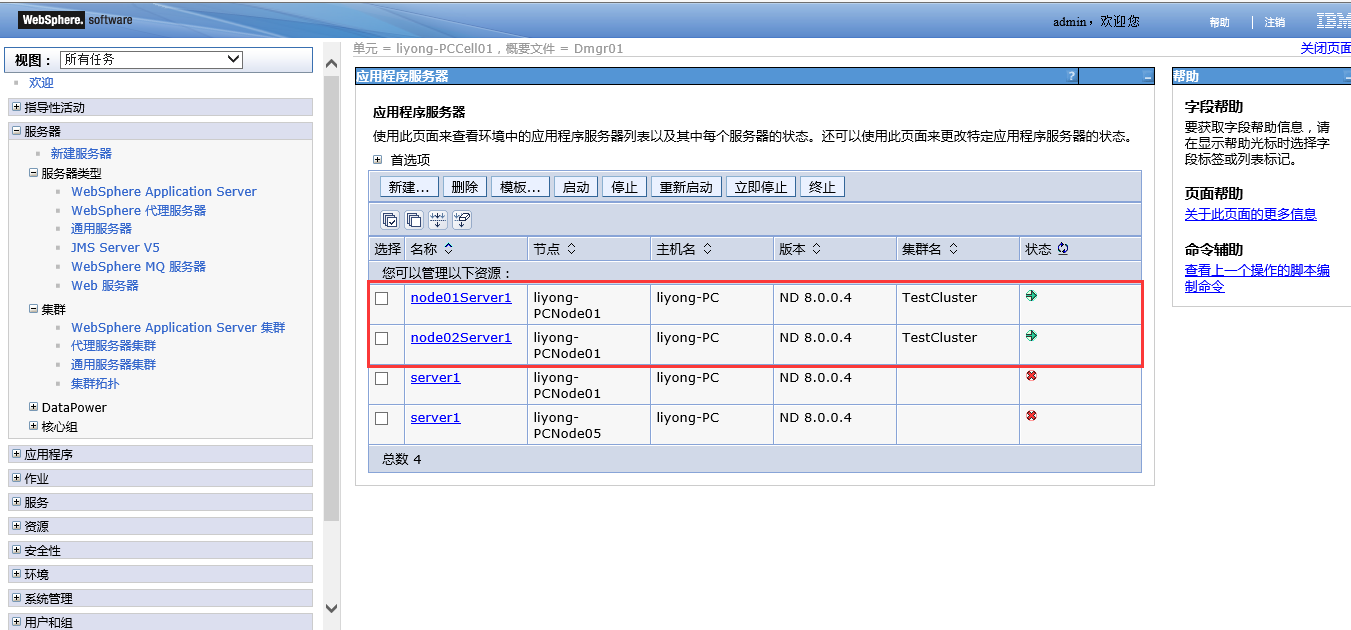Show the filter view using the toolbar icon
The image size is (1351, 630).
[438, 220]
